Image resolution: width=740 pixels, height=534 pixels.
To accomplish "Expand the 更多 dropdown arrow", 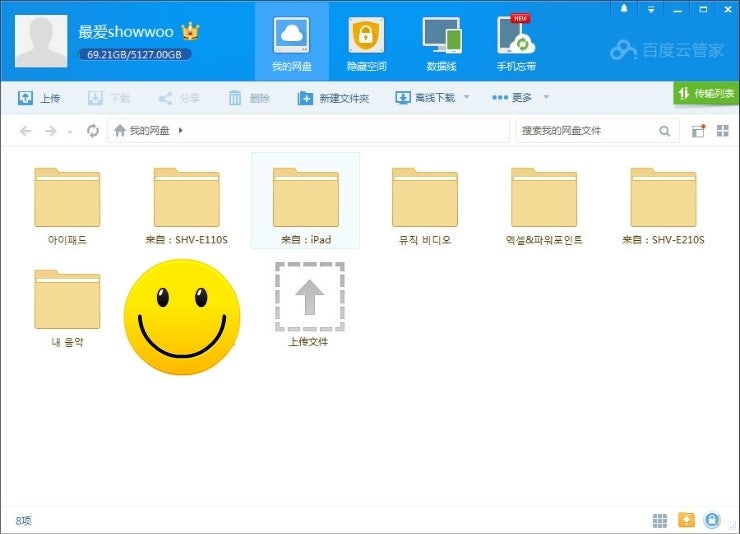I will coord(547,97).
